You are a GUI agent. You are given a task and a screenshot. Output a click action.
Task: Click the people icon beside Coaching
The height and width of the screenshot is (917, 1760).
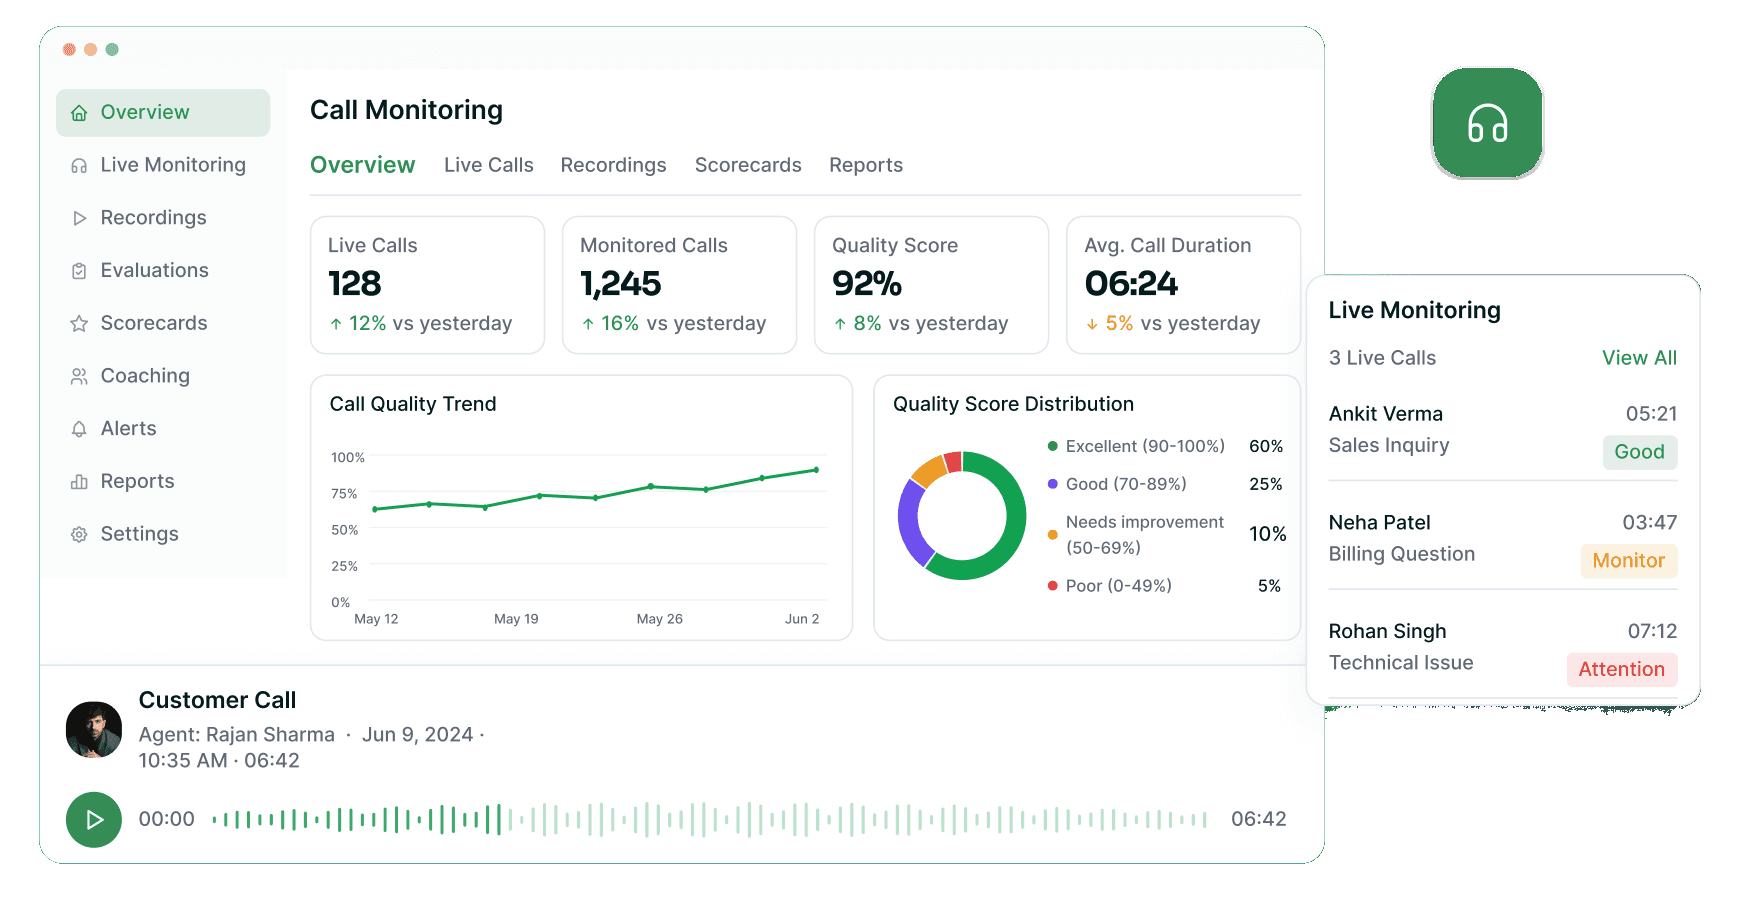tap(79, 376)
